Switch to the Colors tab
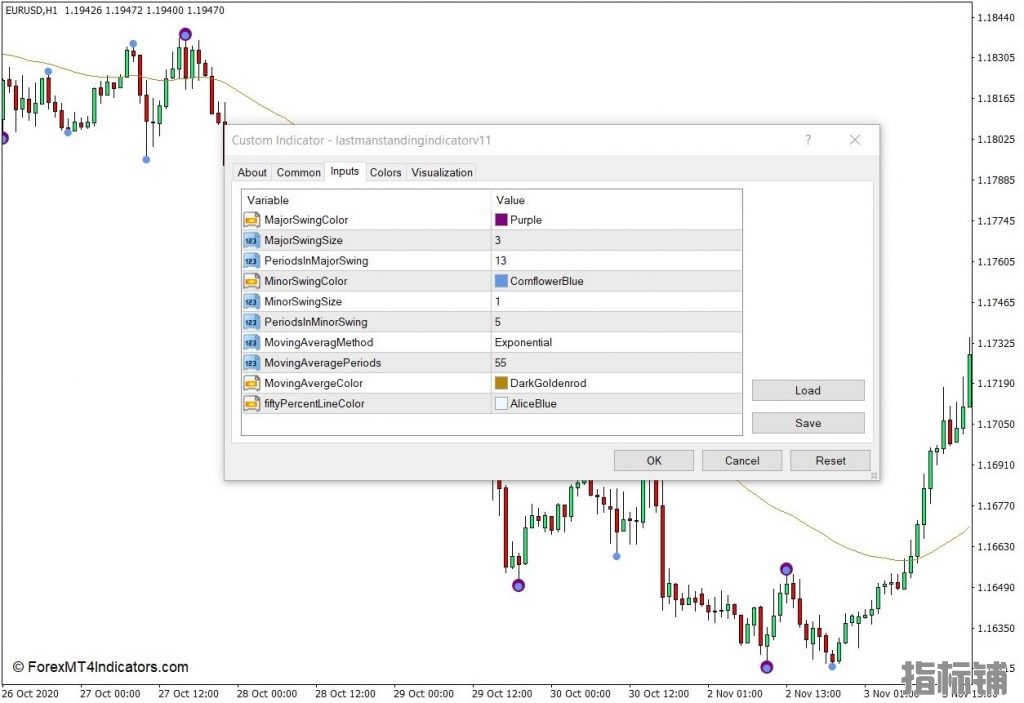Image resolution: width=1024 pixels, height=703 pixels. point(385,173)
